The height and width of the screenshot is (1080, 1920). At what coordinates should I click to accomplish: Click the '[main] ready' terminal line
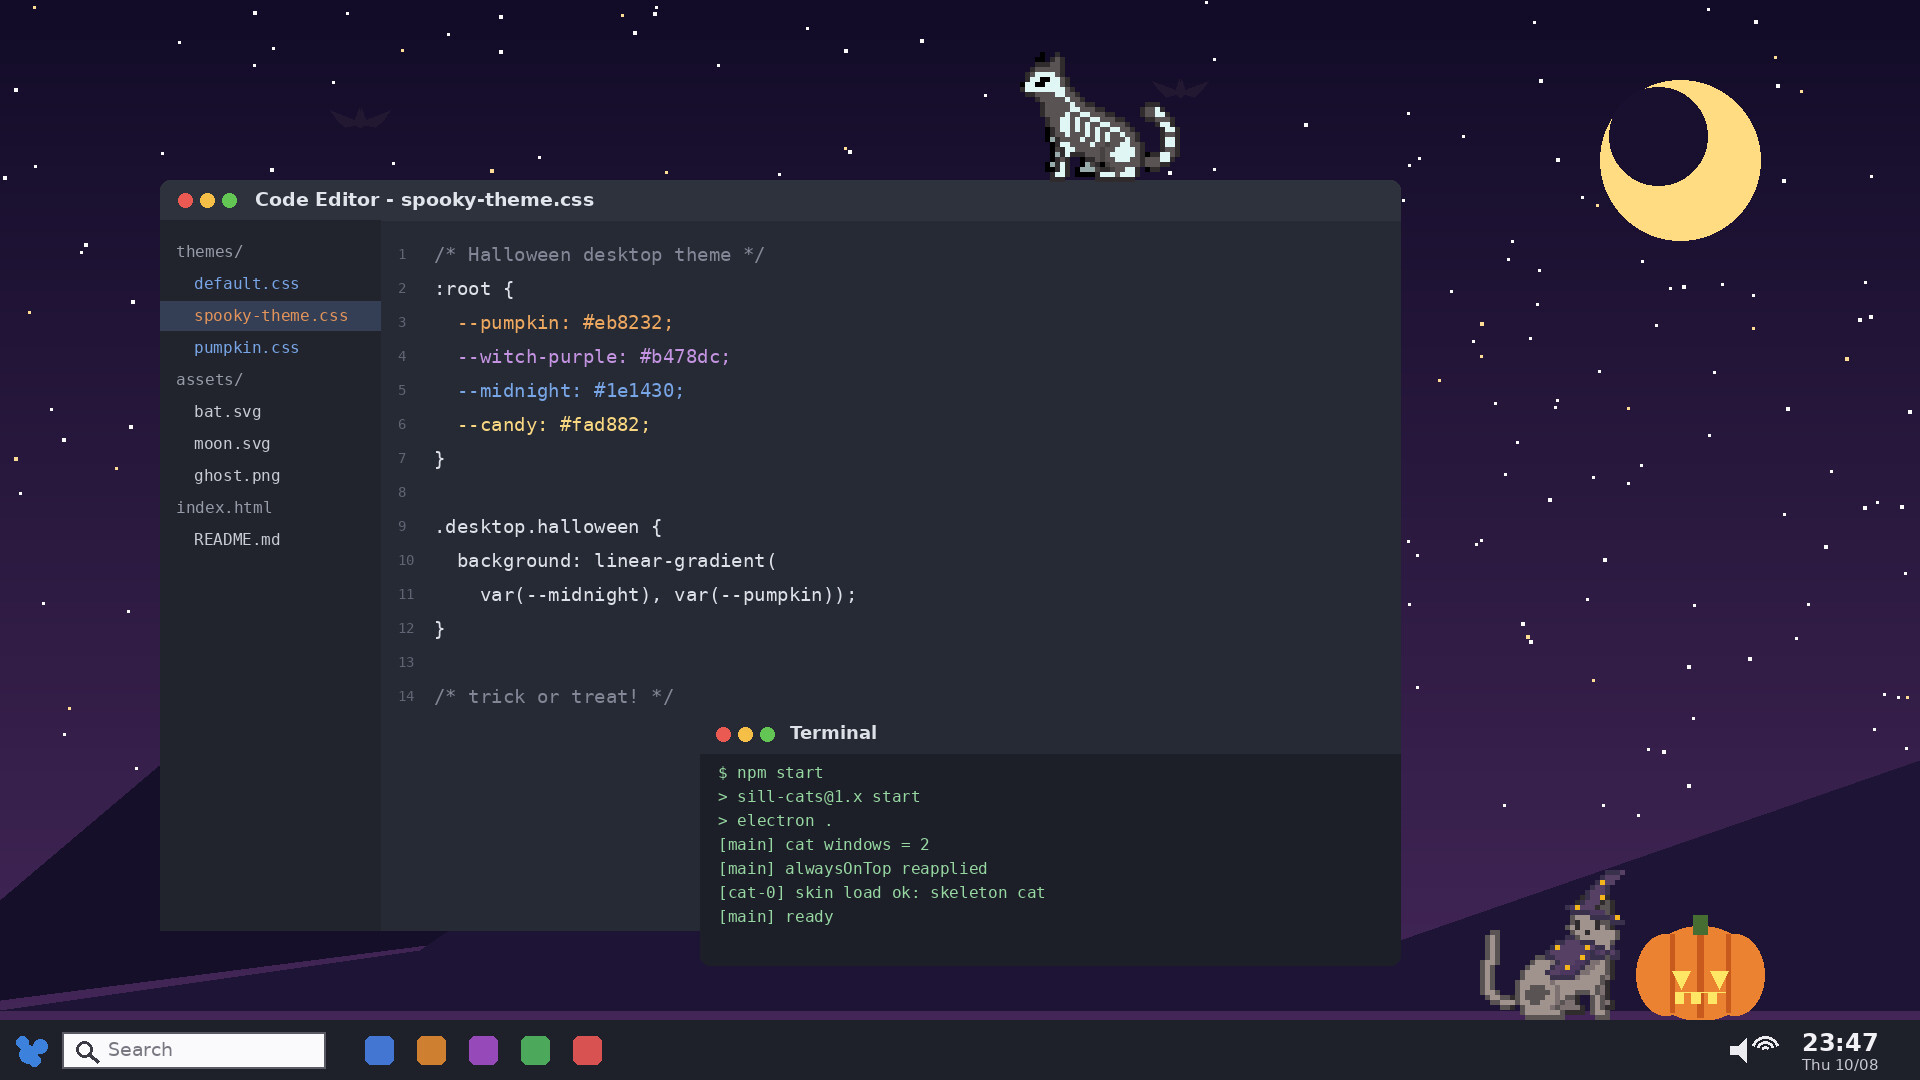click(776, 917)
